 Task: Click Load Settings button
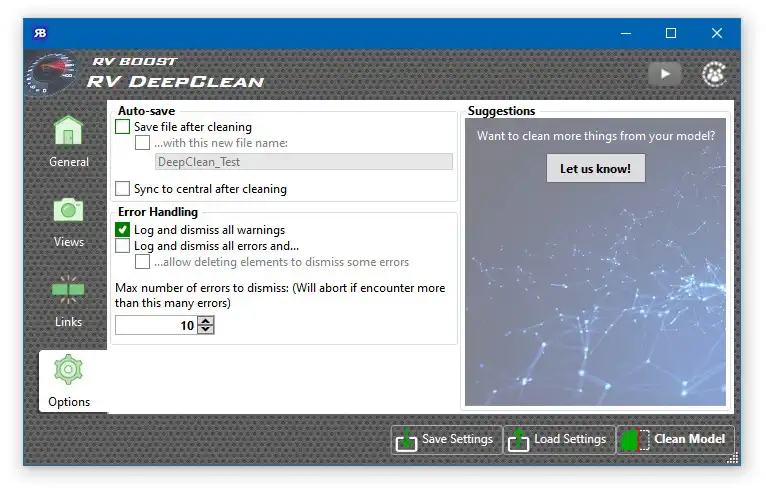559,440
